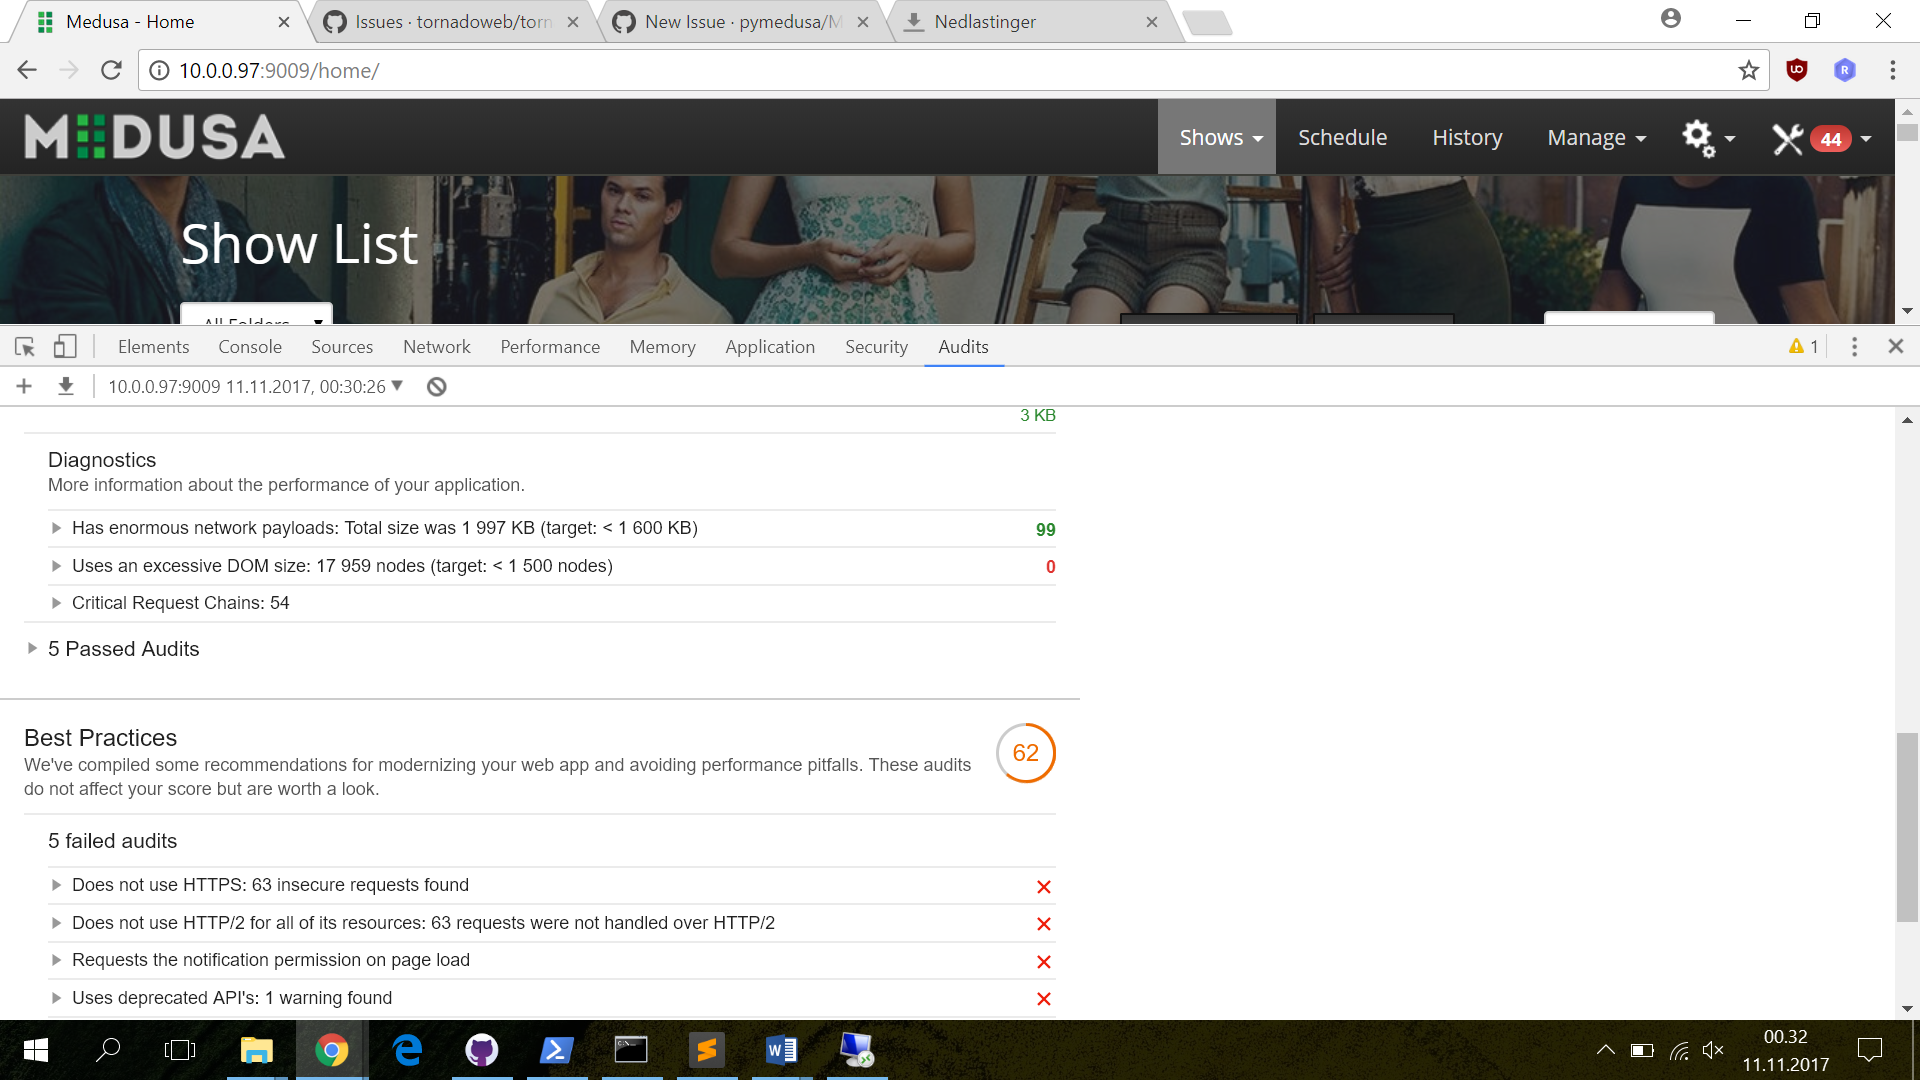
Task: Click the new audit plus icon
Action: 24,386
